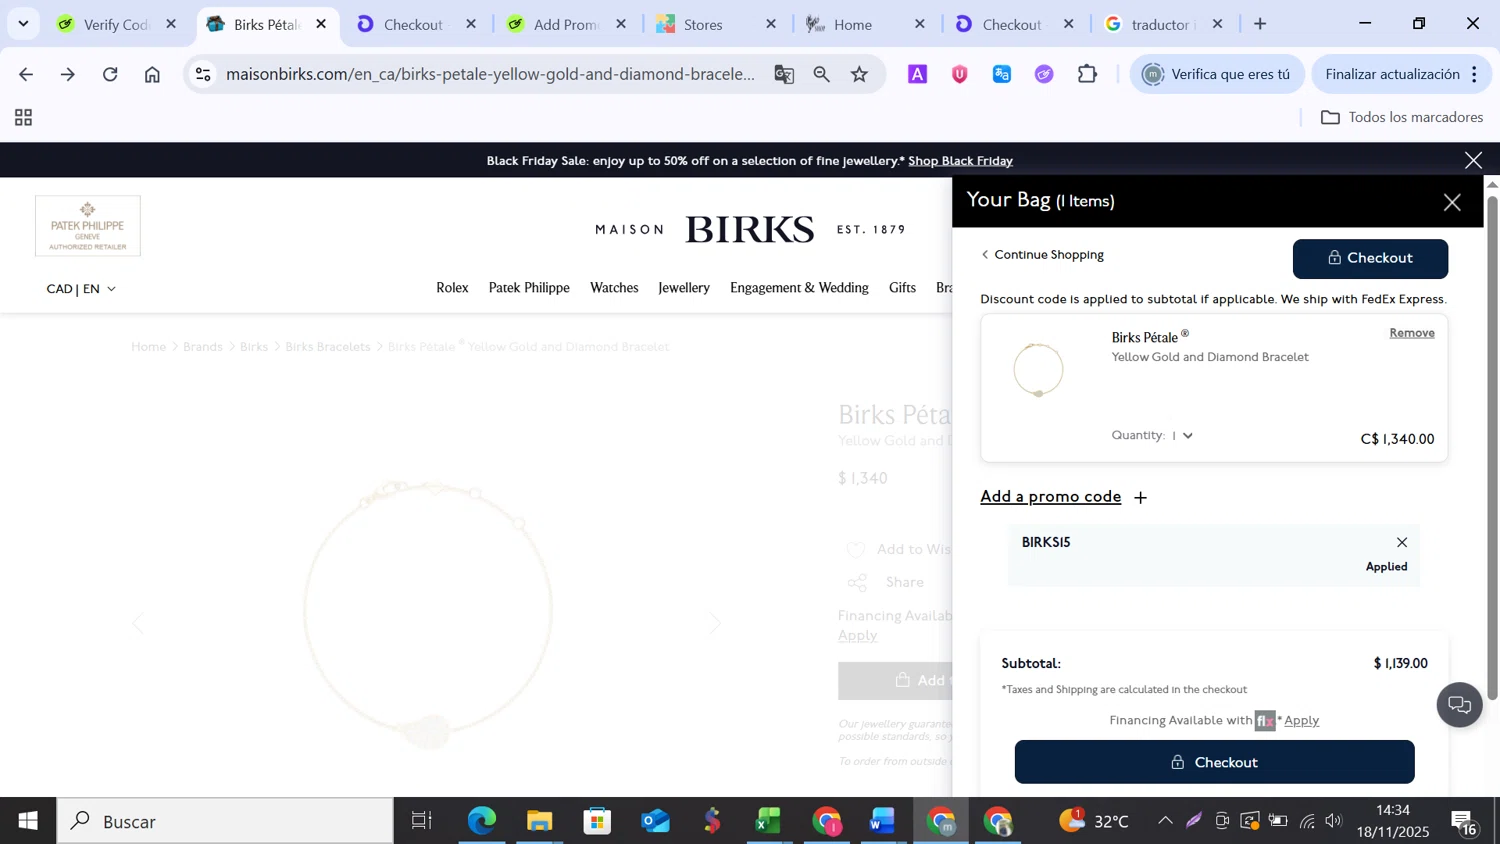The image size is (1500, 844).
Task: Open the Patek Philippe menu item
Action: pos(529,288)
